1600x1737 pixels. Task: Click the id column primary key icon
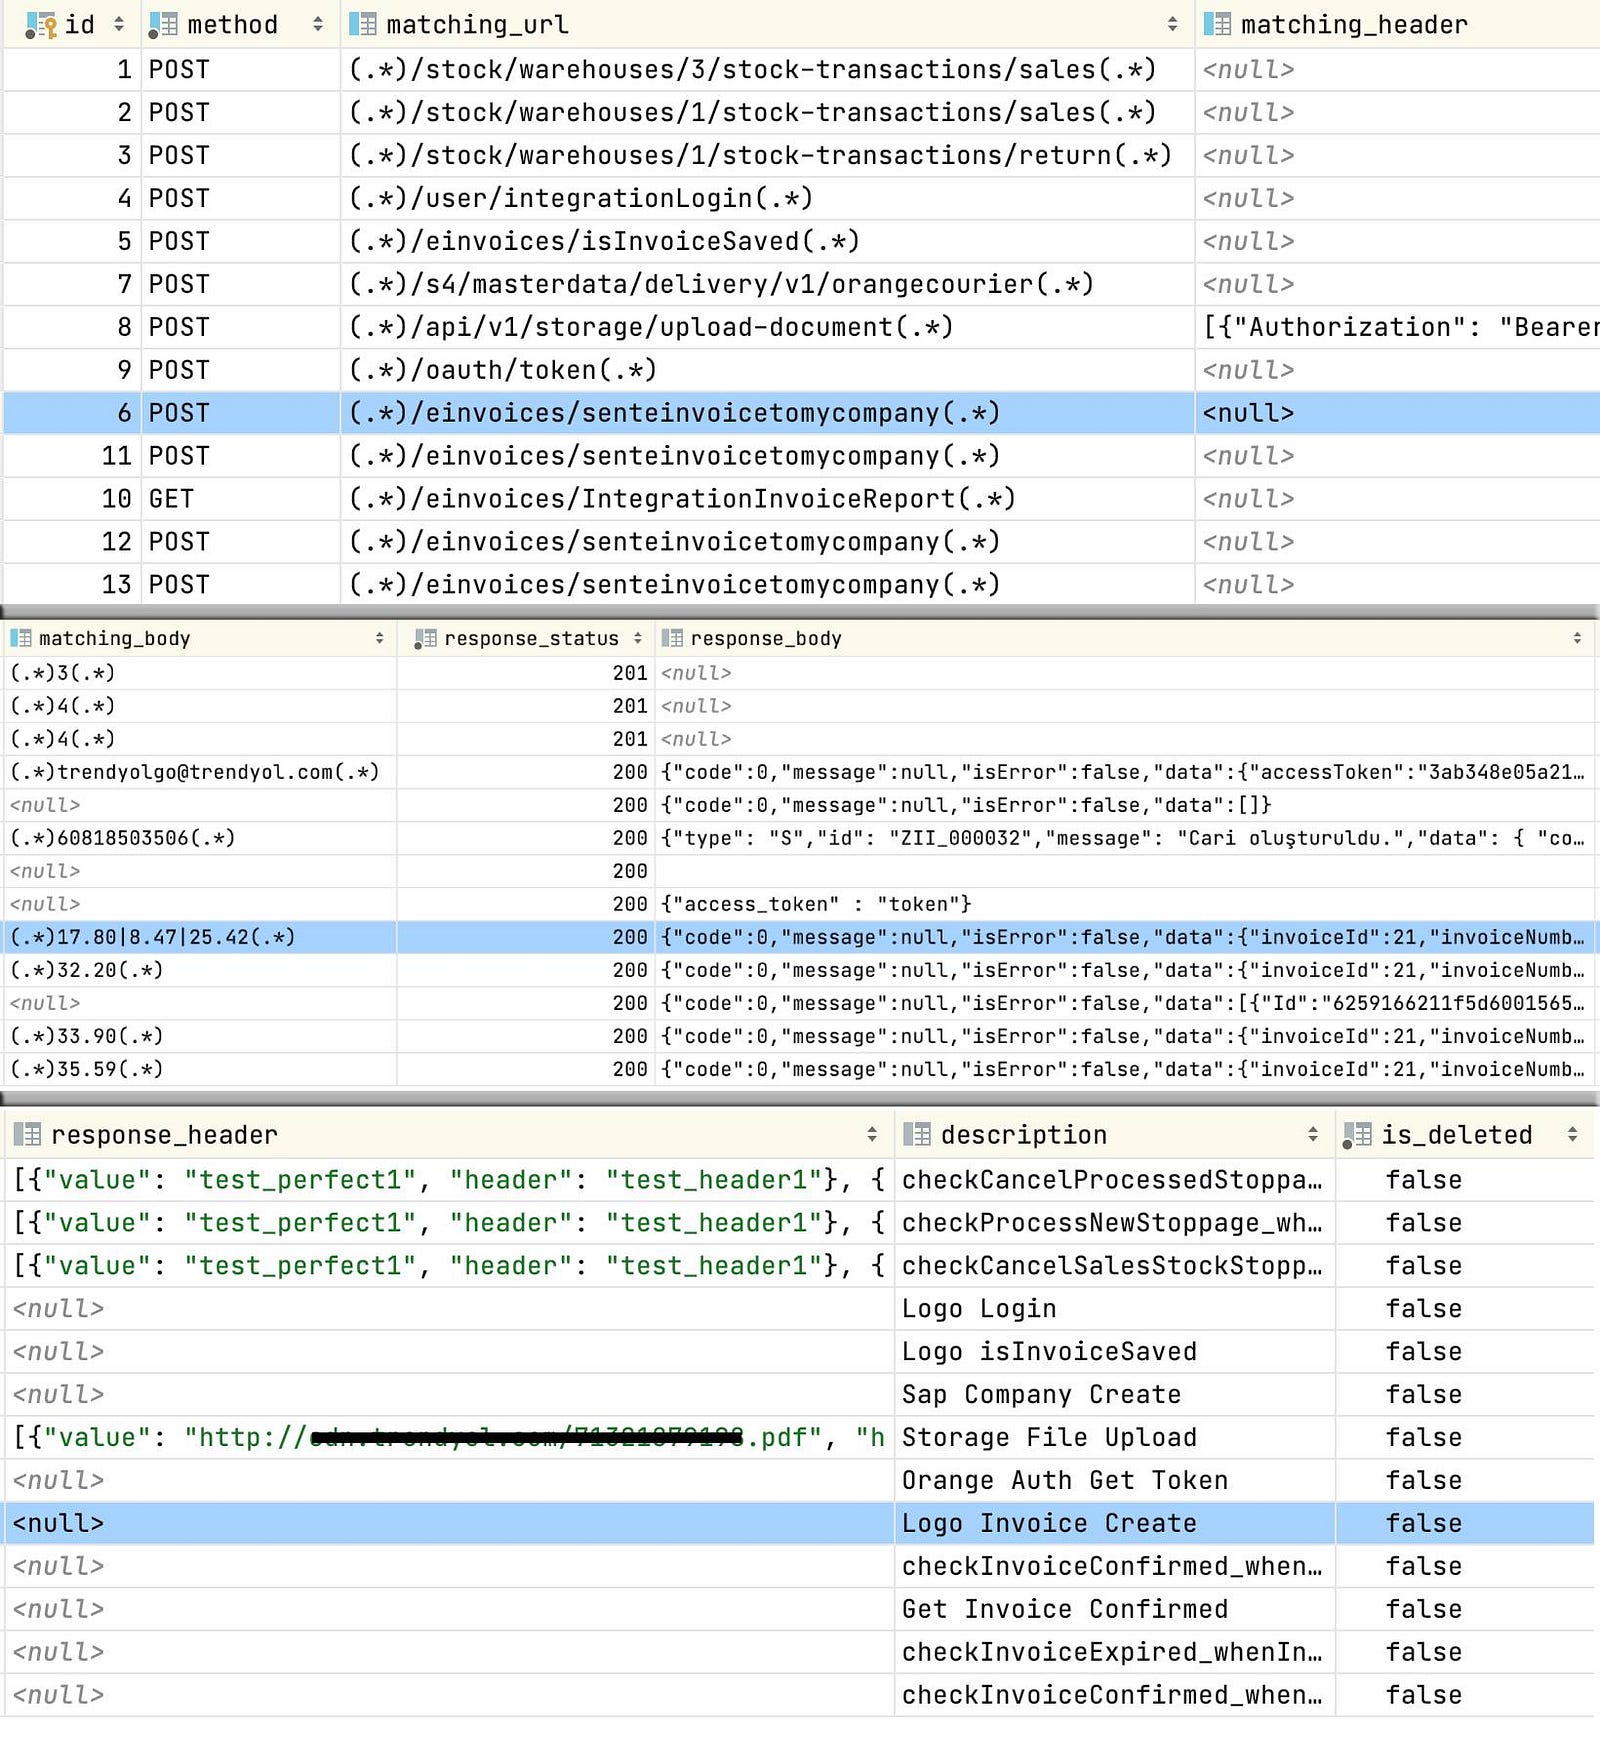click(x=41, y=25)
